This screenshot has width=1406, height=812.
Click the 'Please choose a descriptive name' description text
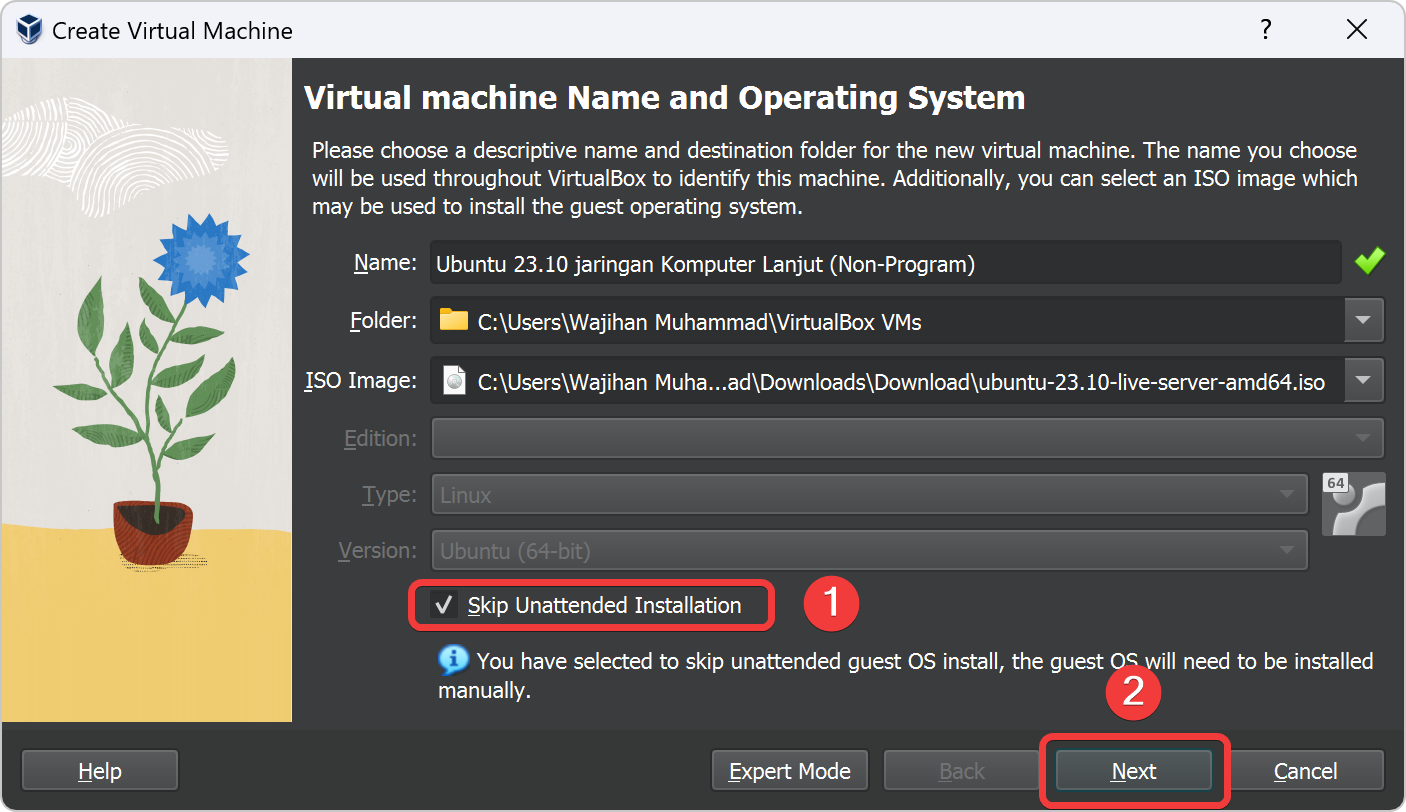pyautogui.click(x=835, y=179)
